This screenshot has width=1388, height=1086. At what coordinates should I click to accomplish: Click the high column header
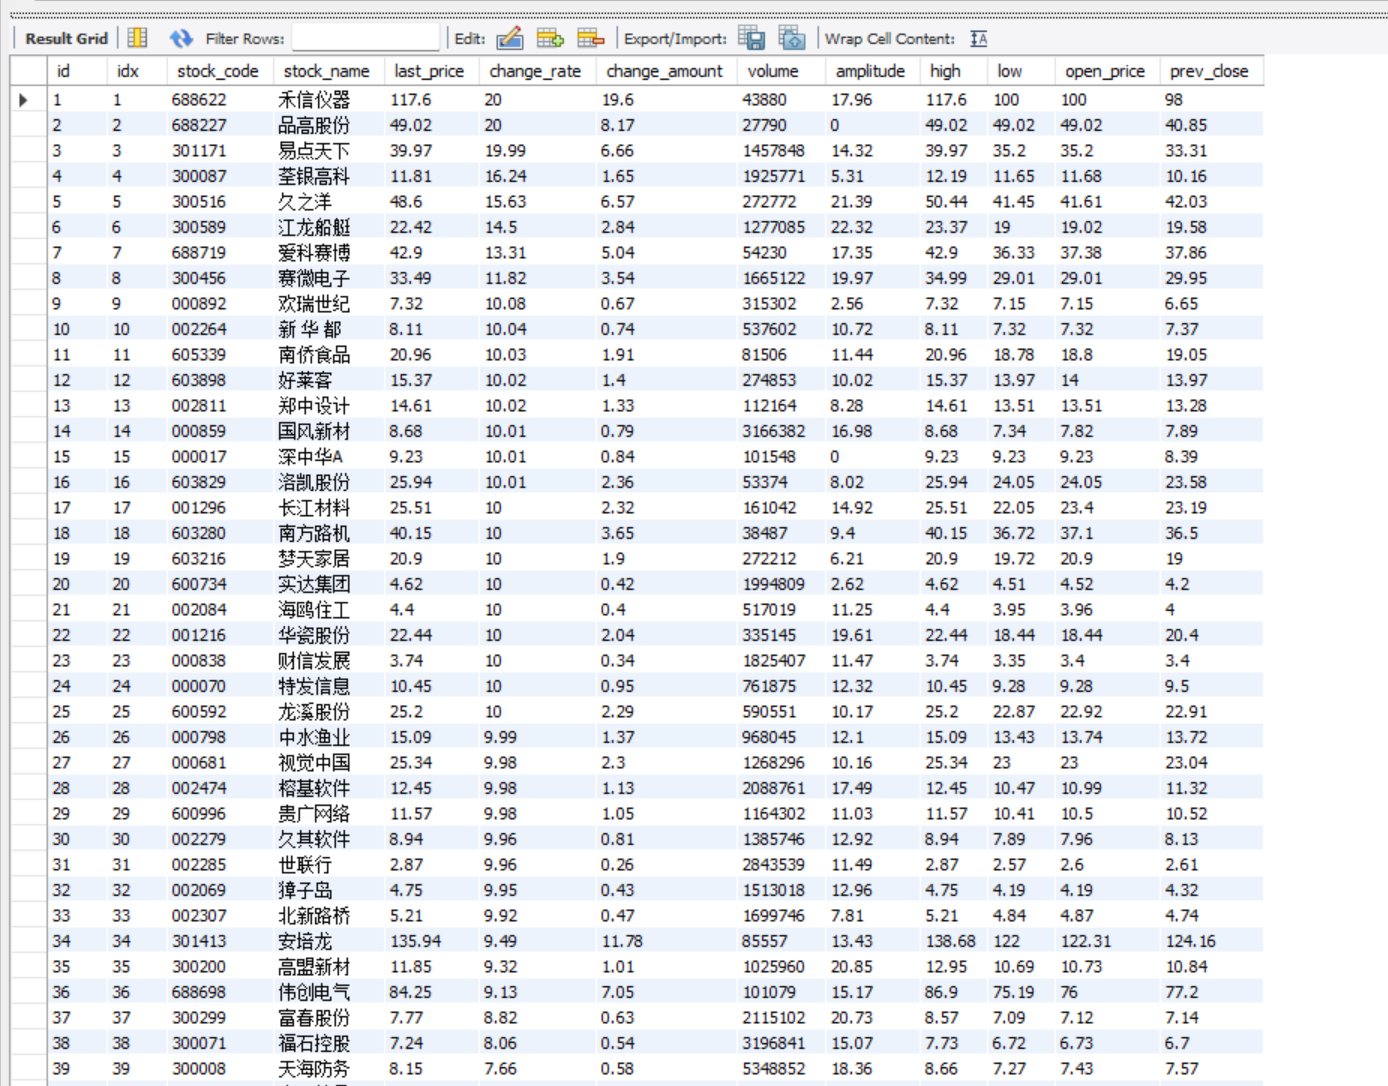point(945,71)
